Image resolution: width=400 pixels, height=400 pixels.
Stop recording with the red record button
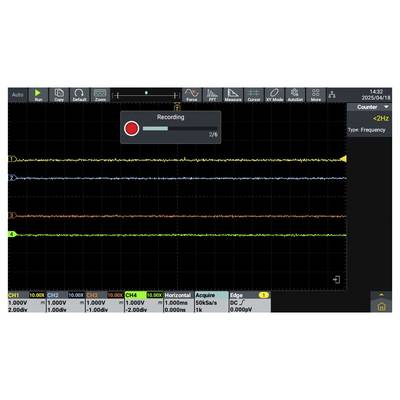click(x=131, y=128)
